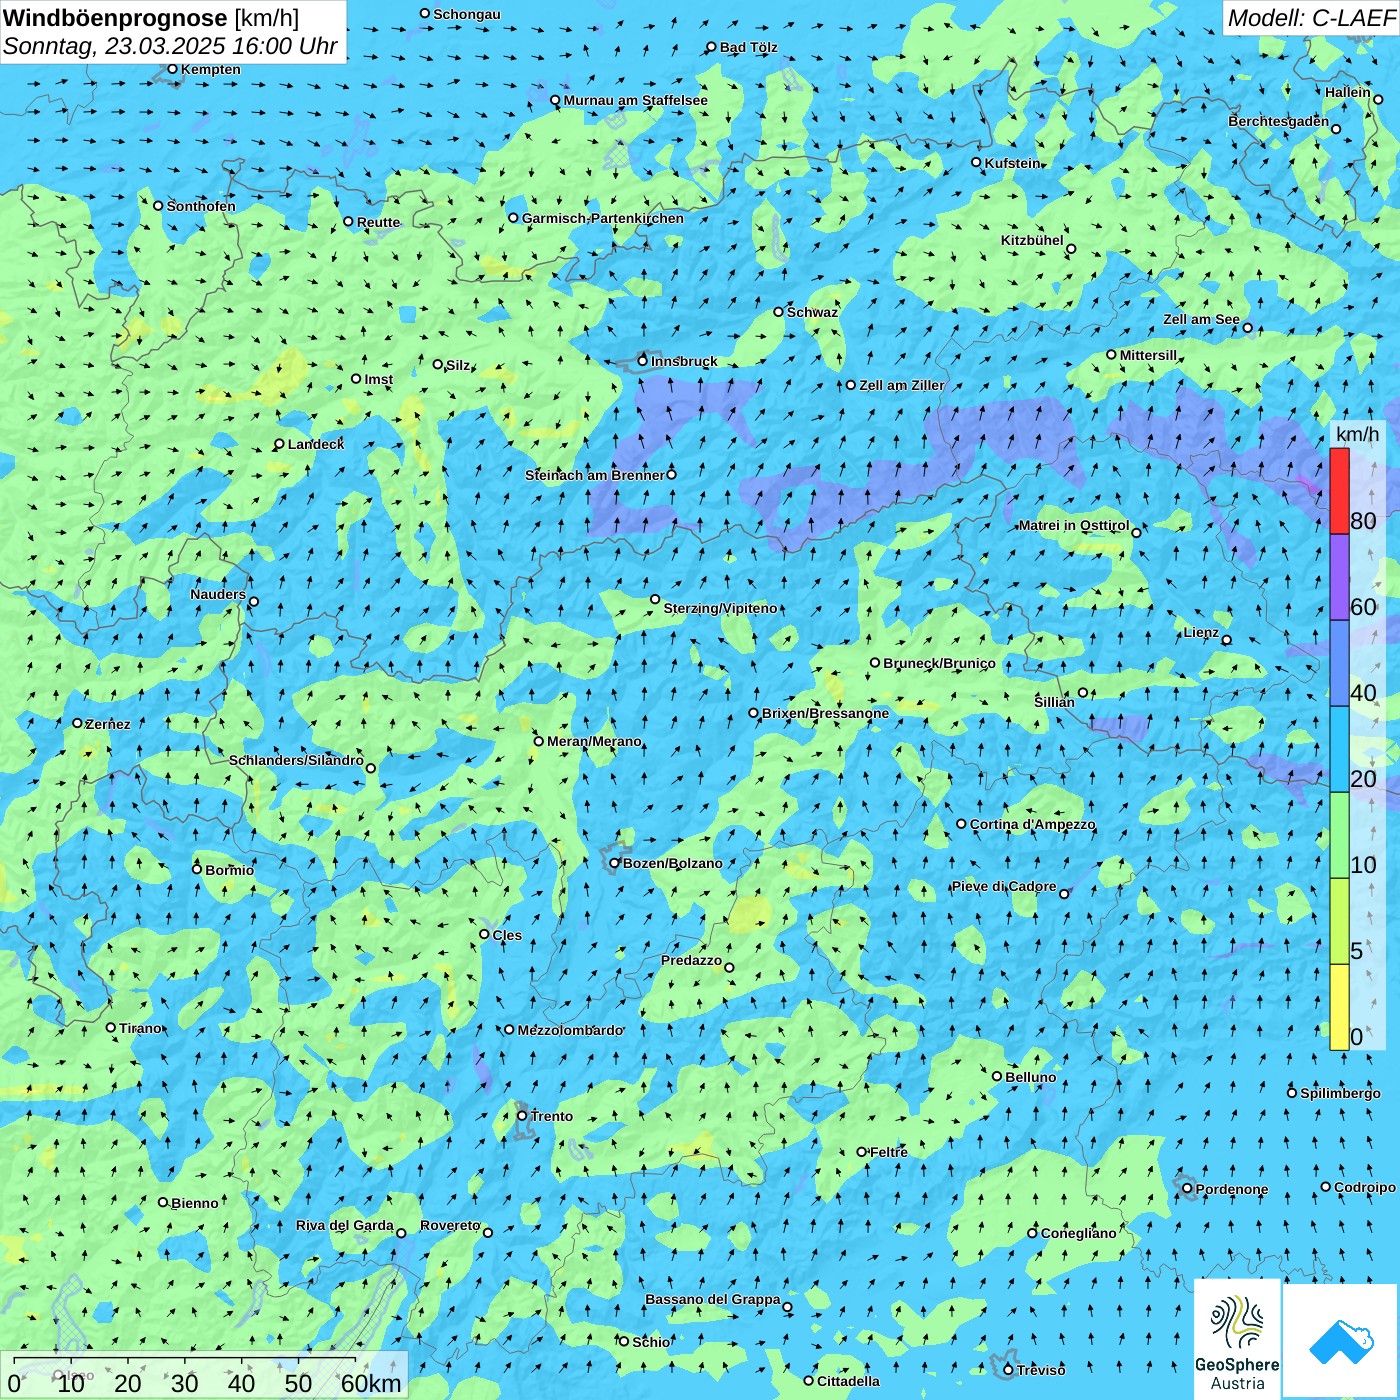The width and height of the screenshot is (1400, 1400).
Task: Click the Sterzing/Vipiteno label
Action: 720,608
